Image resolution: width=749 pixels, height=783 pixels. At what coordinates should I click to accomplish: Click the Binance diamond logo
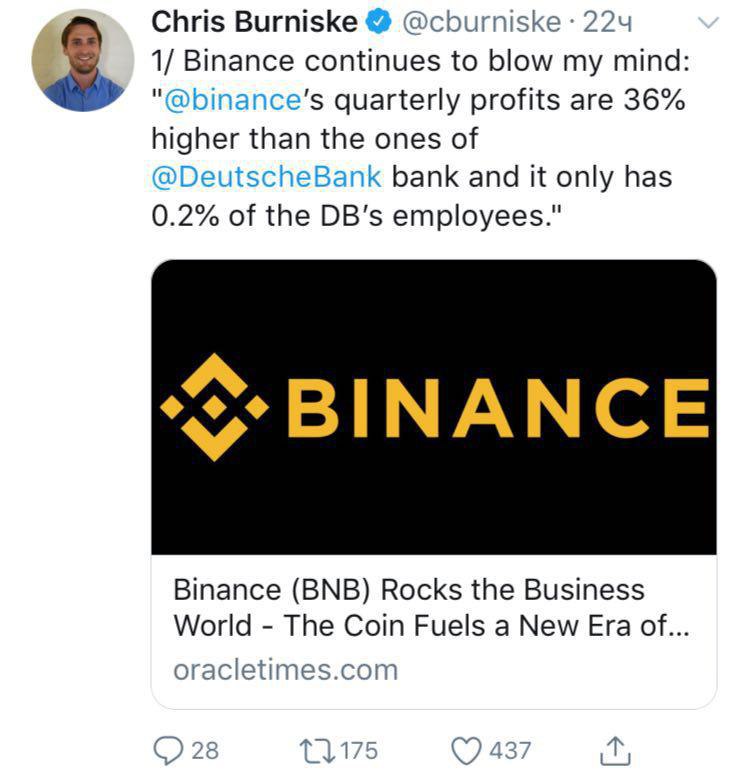click(215, 407)
